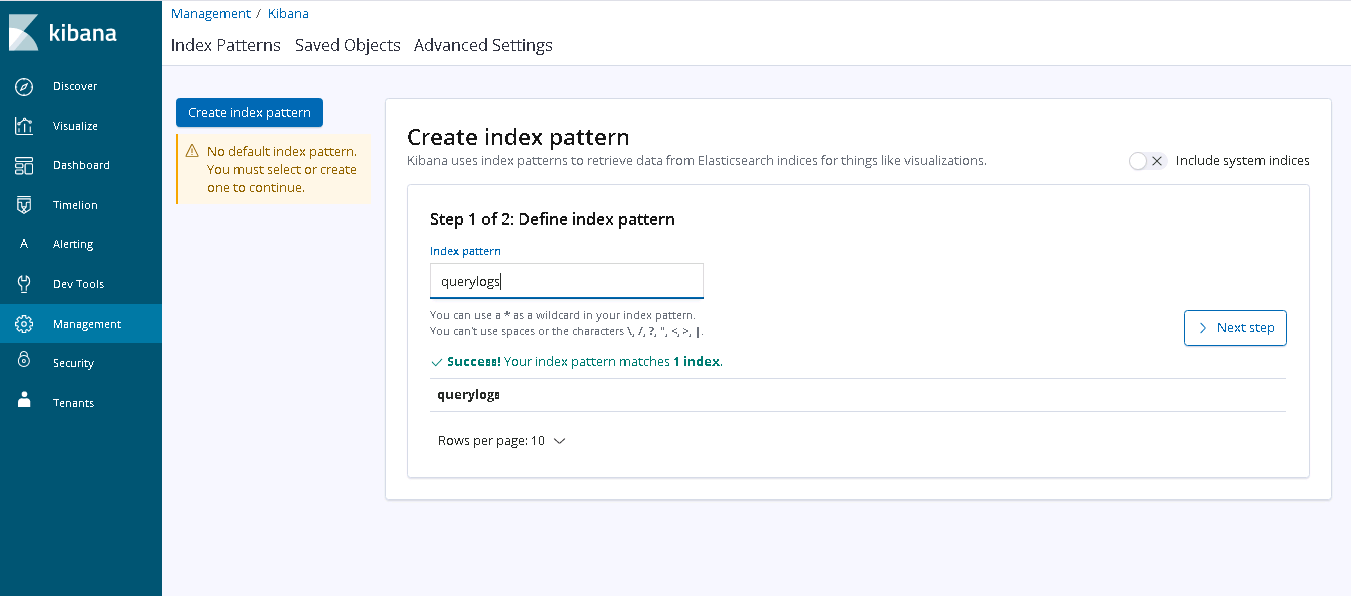This screenshot has height=596, width=1351.
Task: Open Discover via compass icon
Action: (x=24, y=86)
